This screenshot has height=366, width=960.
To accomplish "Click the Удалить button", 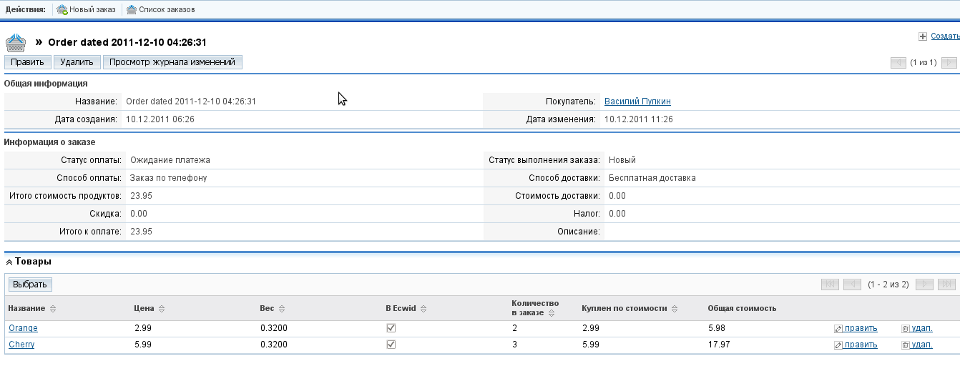I will coord(77,62).
